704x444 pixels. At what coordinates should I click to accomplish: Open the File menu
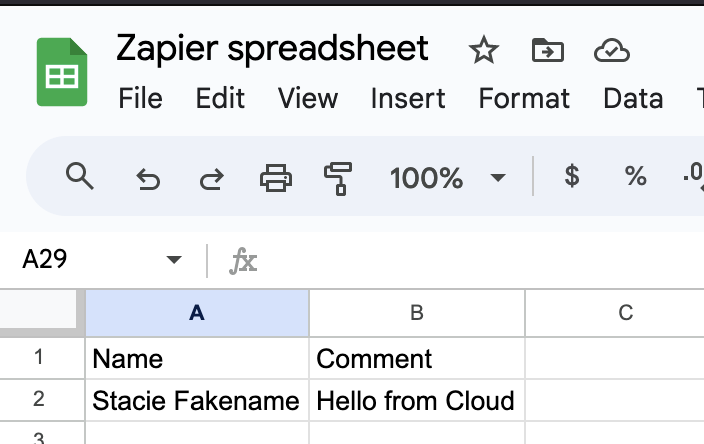coord(140,98)
